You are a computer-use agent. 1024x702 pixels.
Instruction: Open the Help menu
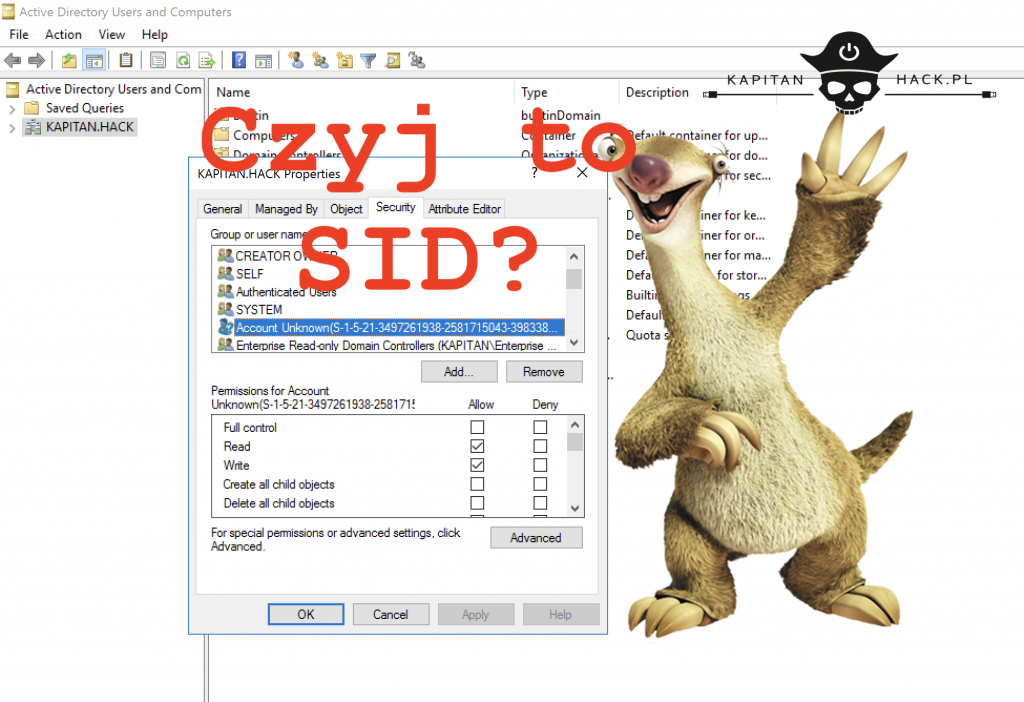coord(155,35)
